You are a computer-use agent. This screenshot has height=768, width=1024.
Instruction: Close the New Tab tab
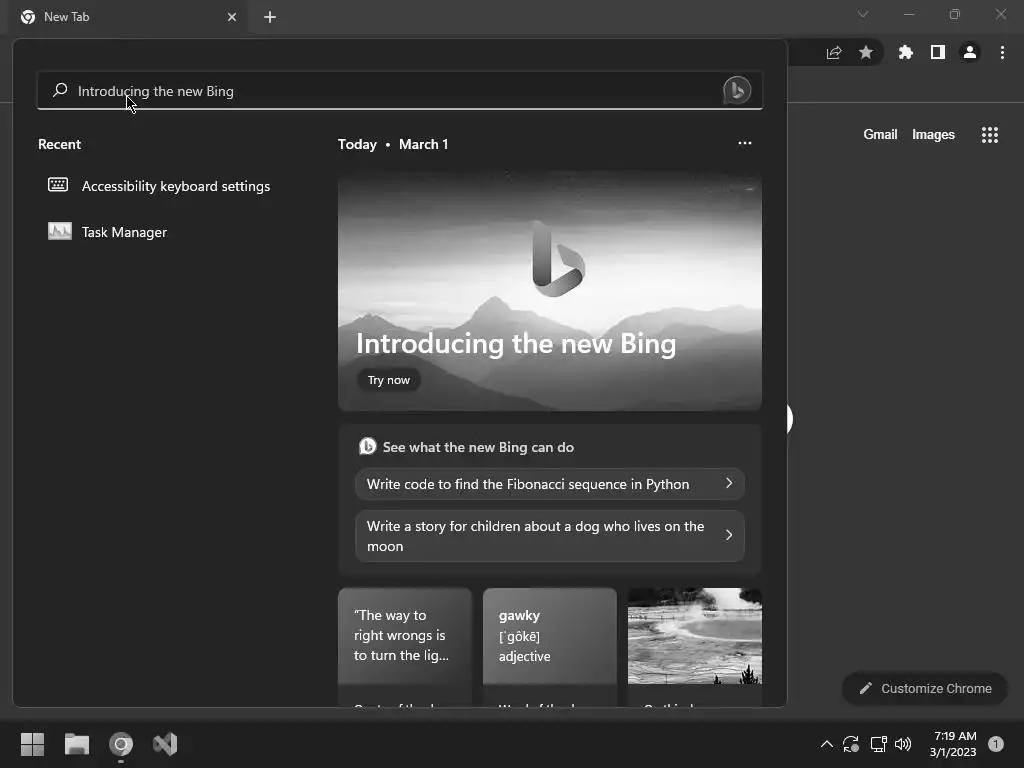coord(232,17)
